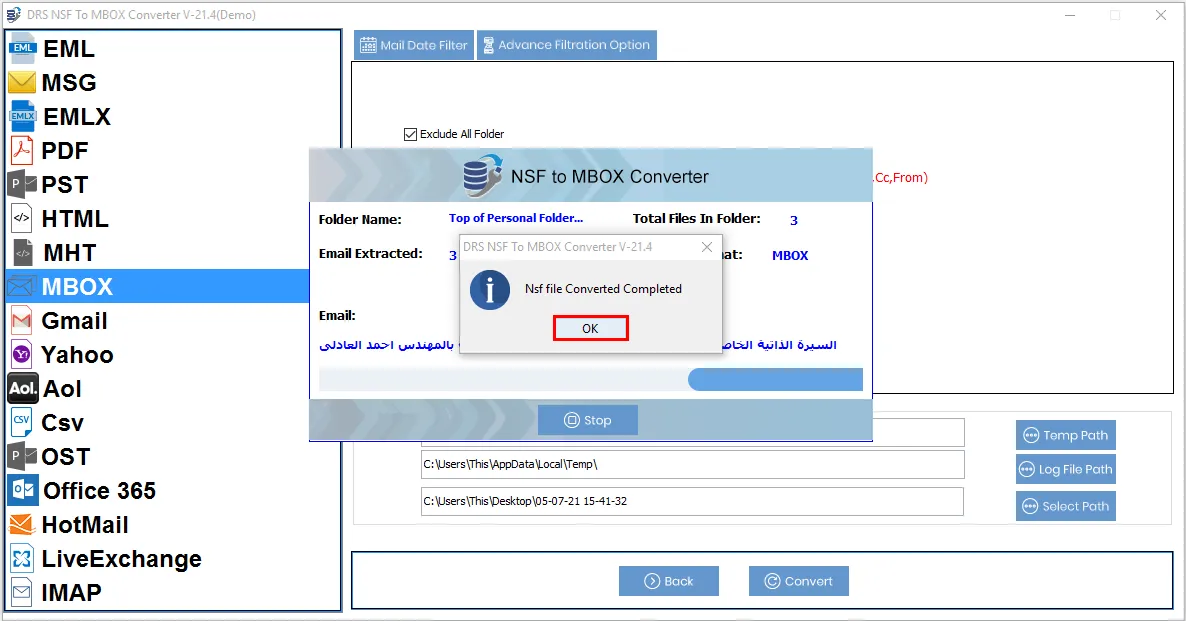Click the conversion progress bar

coord(591,380)
